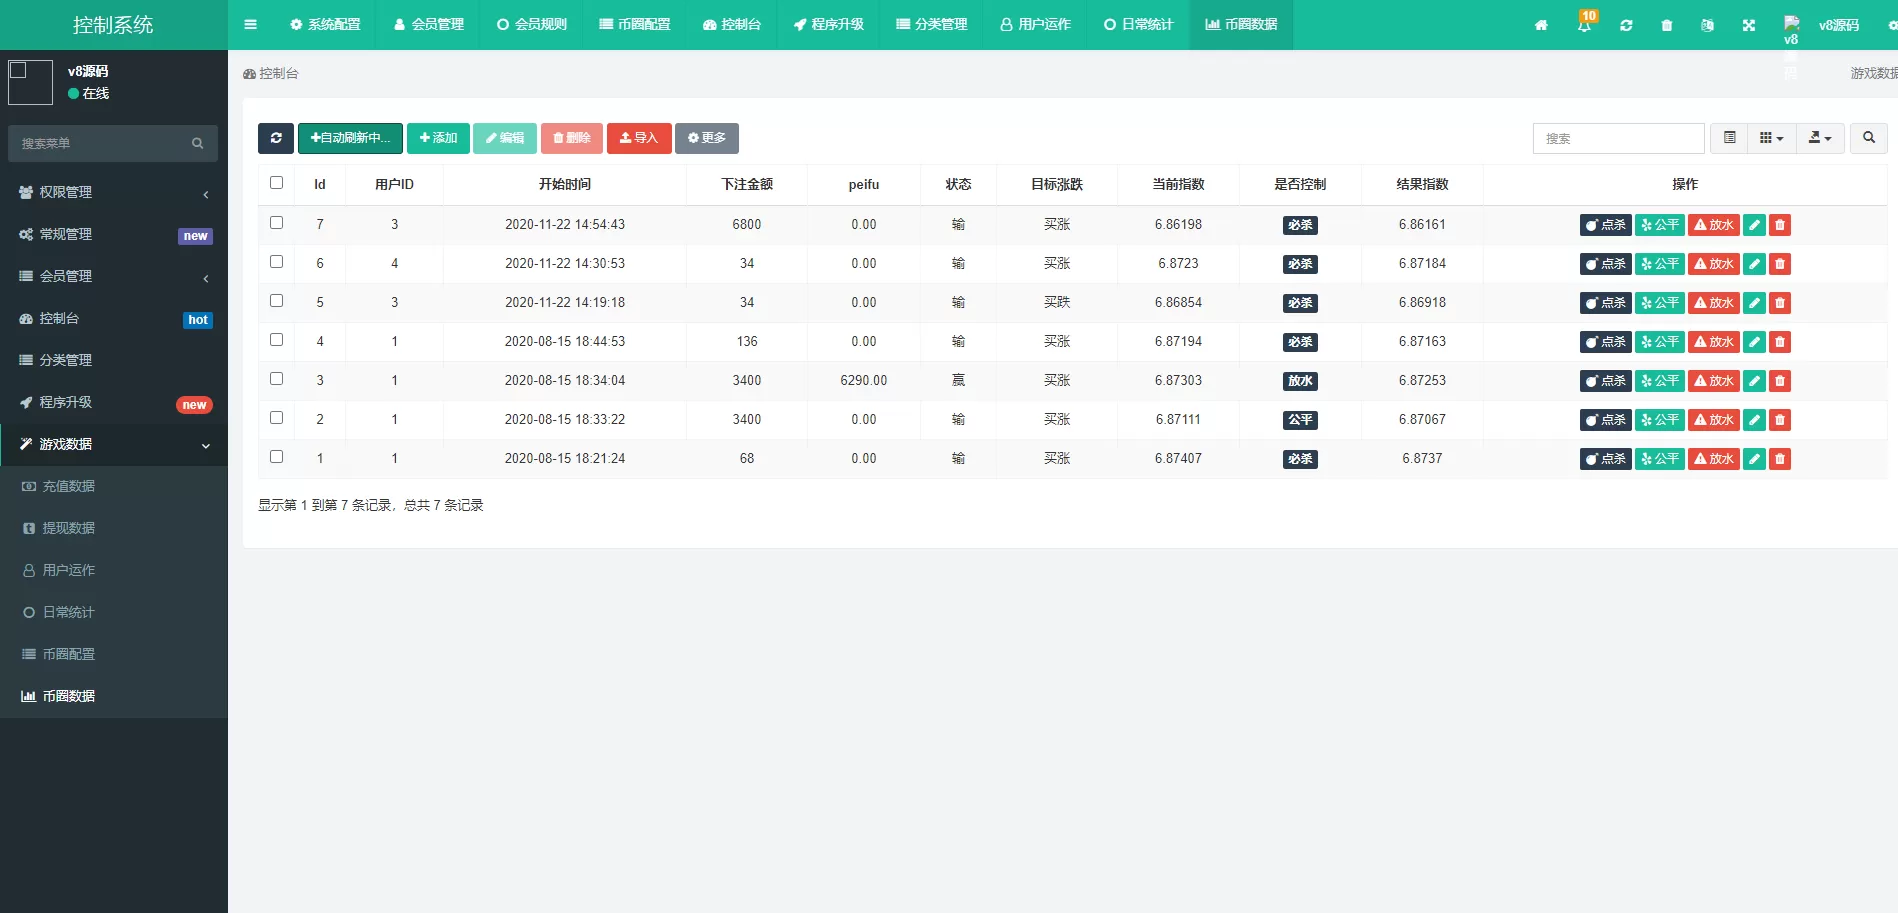The height and width of the screenshot is (913, 1898).
Task: Check the checkbox for row with Id 5
Action: tap(277, 301)
